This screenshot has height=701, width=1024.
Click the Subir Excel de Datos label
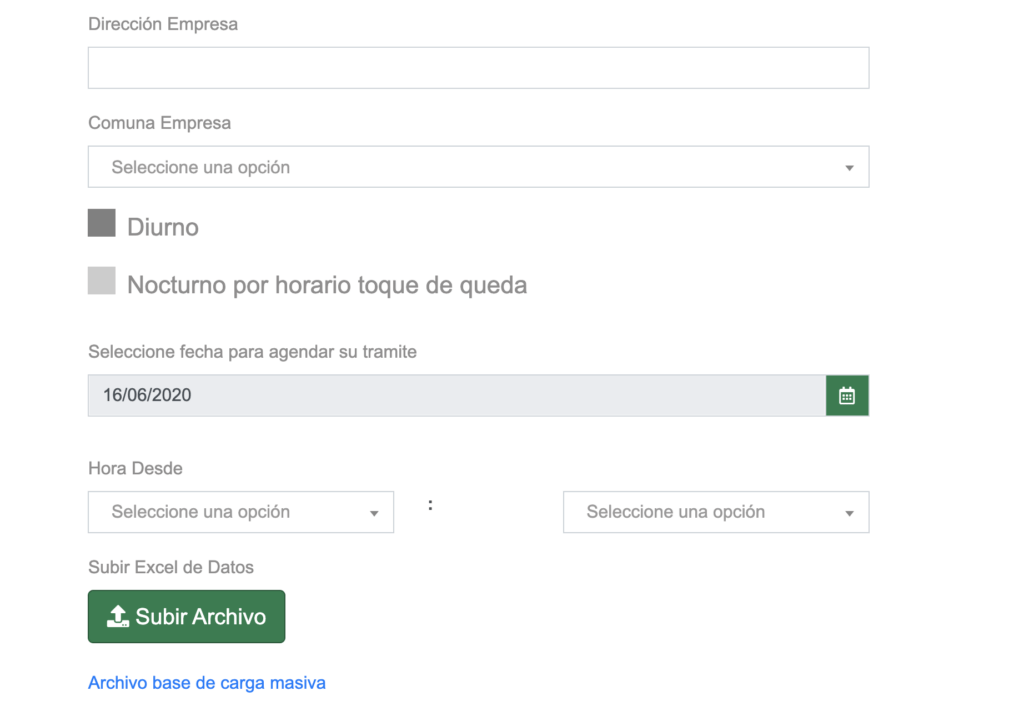pyautogui.click(x=171, y=567)
